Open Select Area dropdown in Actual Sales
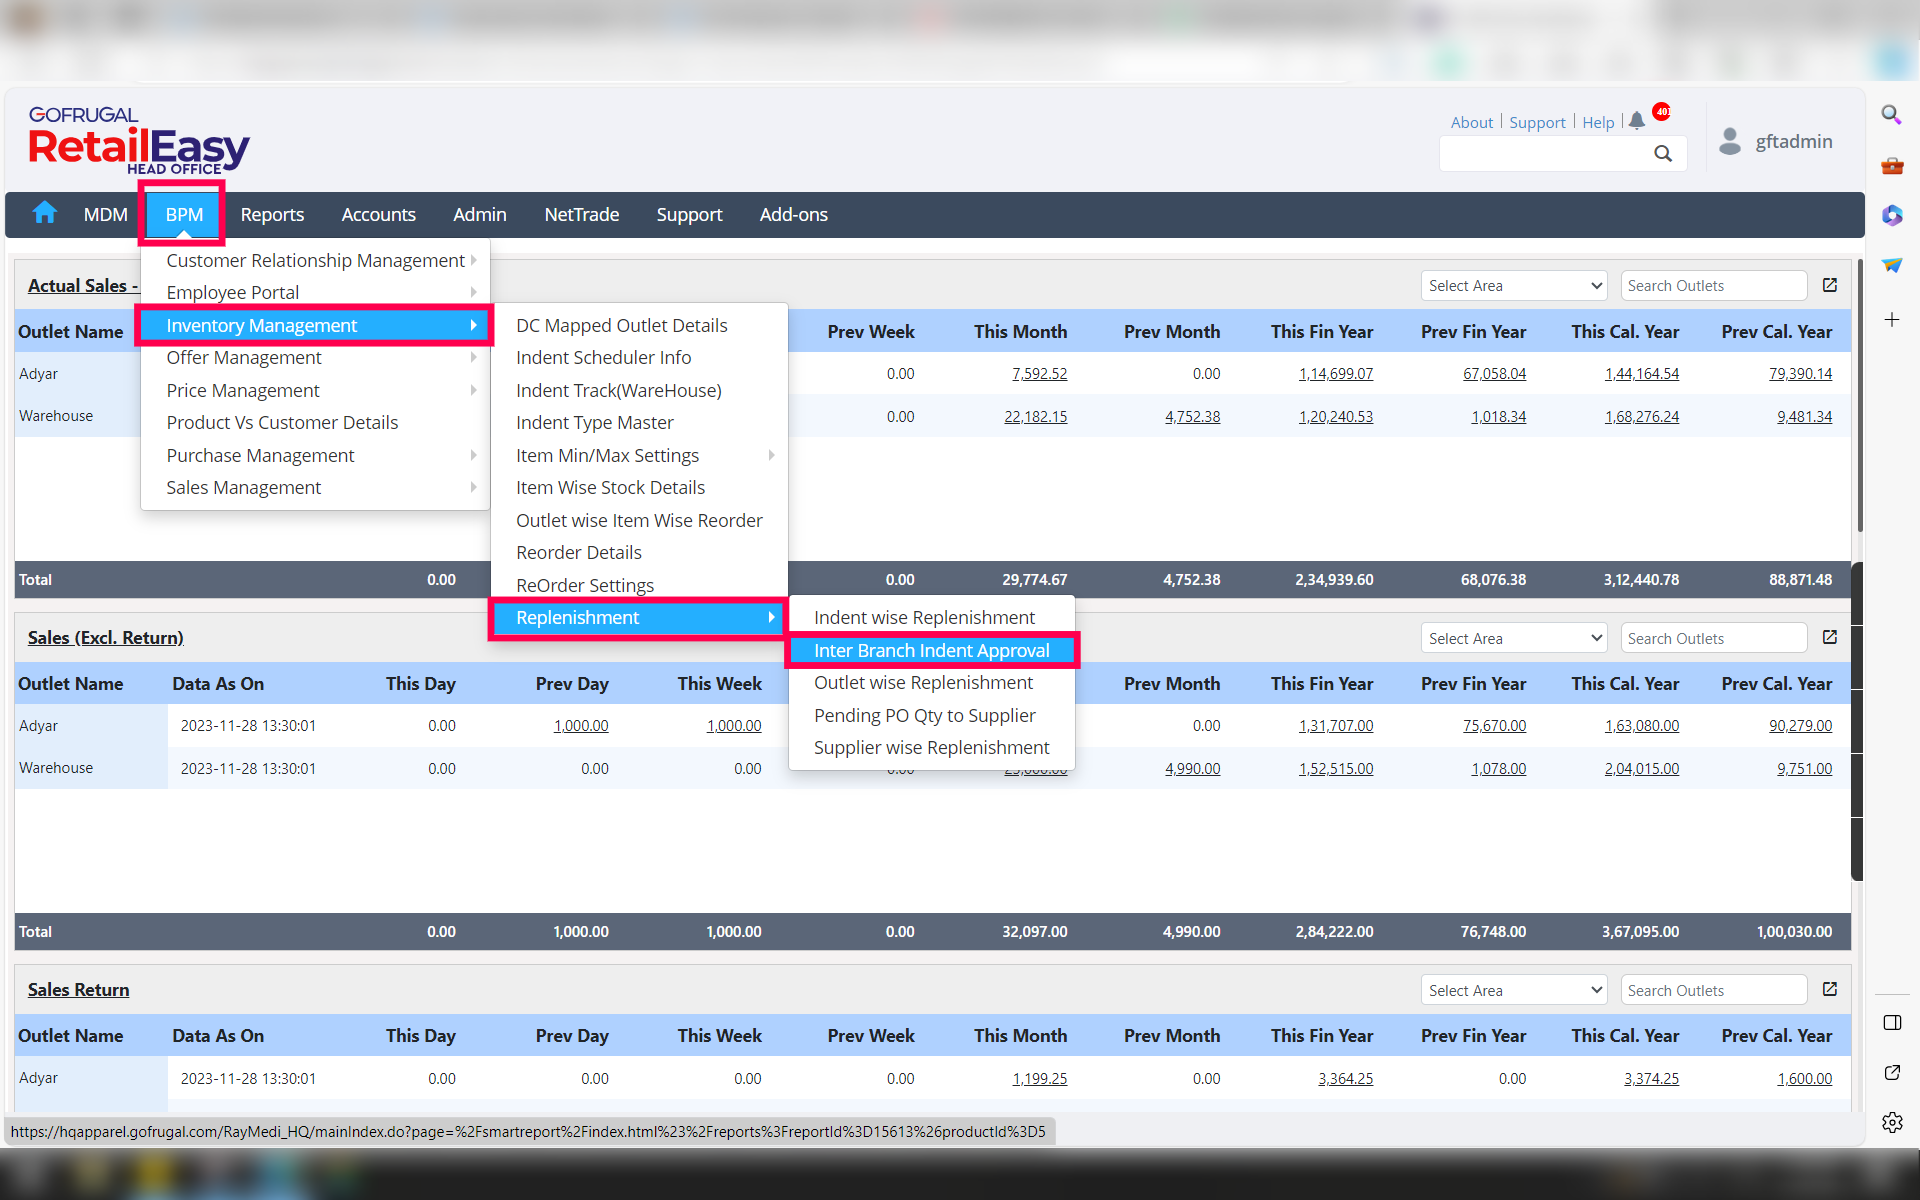This screenshot has height=1200, width=1920. point(1513,286)
